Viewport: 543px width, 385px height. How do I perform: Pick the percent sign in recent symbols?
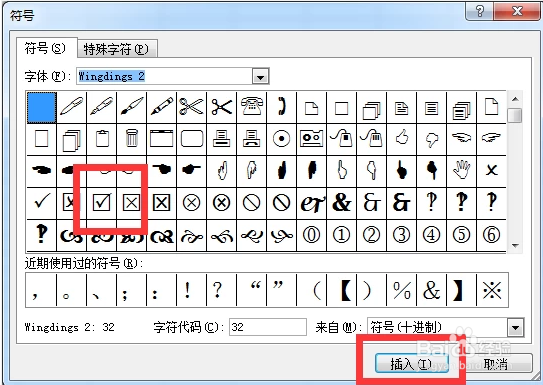coord(402,290)
